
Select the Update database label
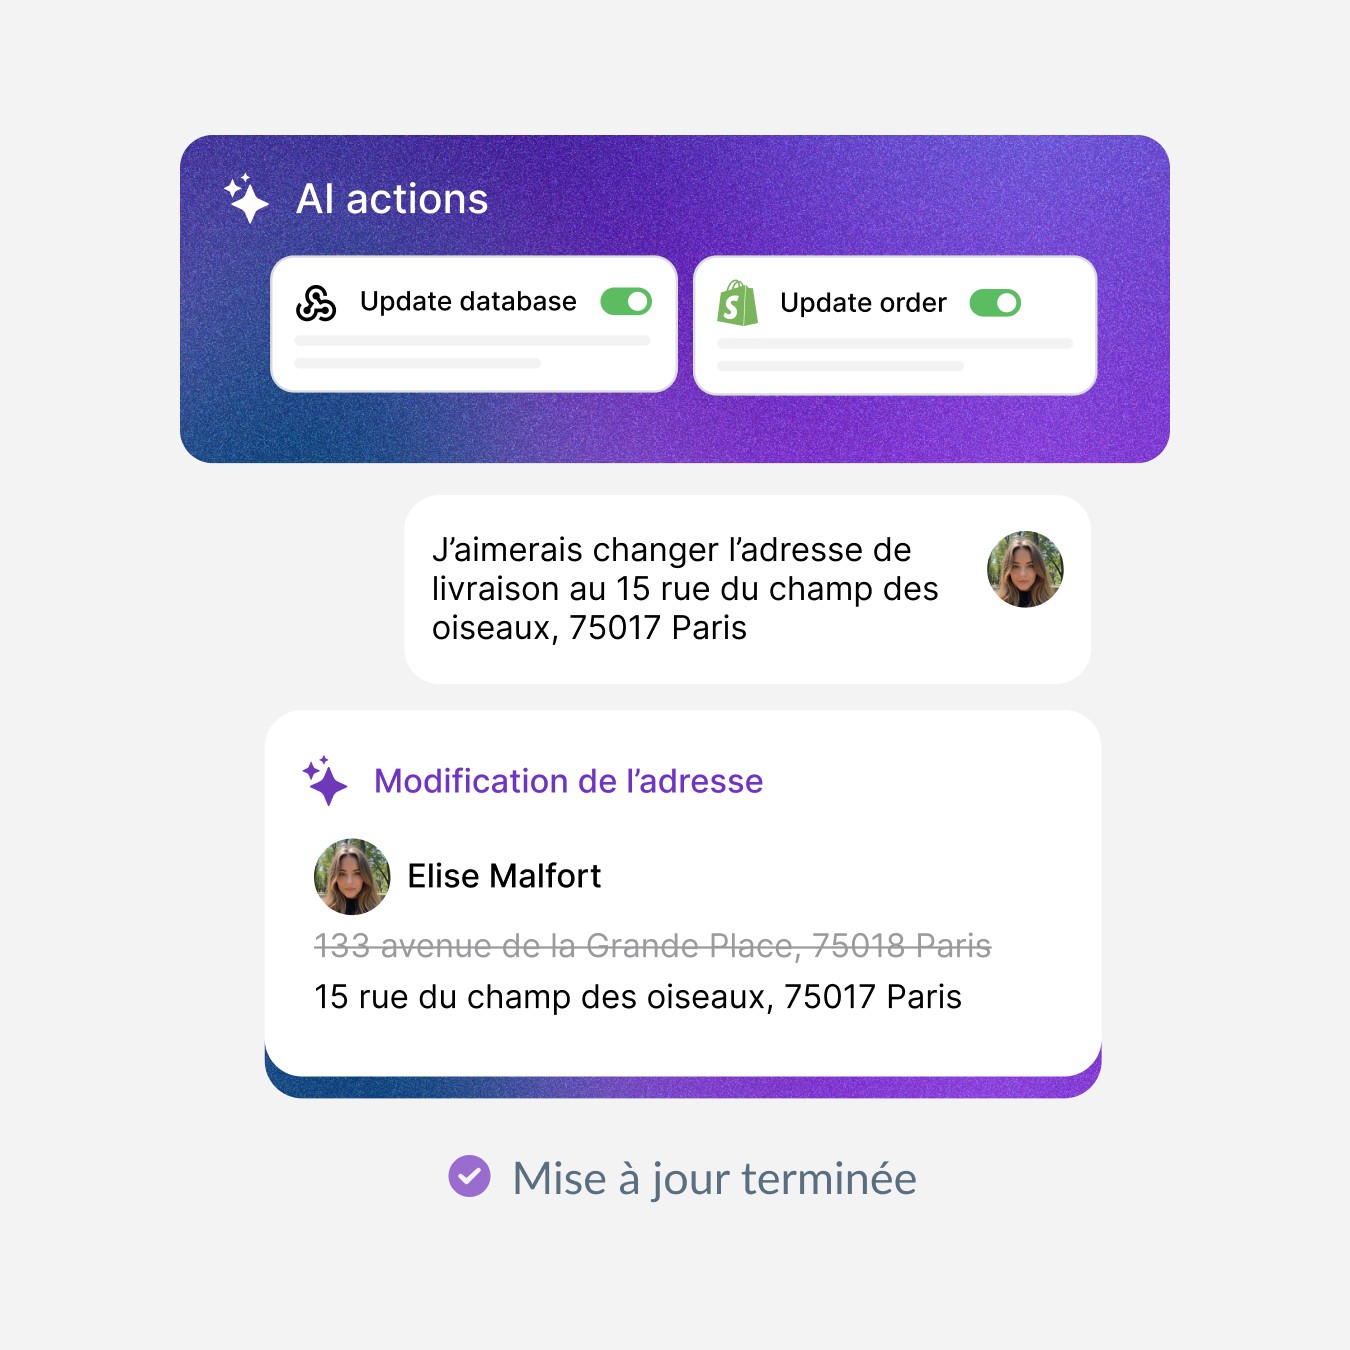coord(468,301)
